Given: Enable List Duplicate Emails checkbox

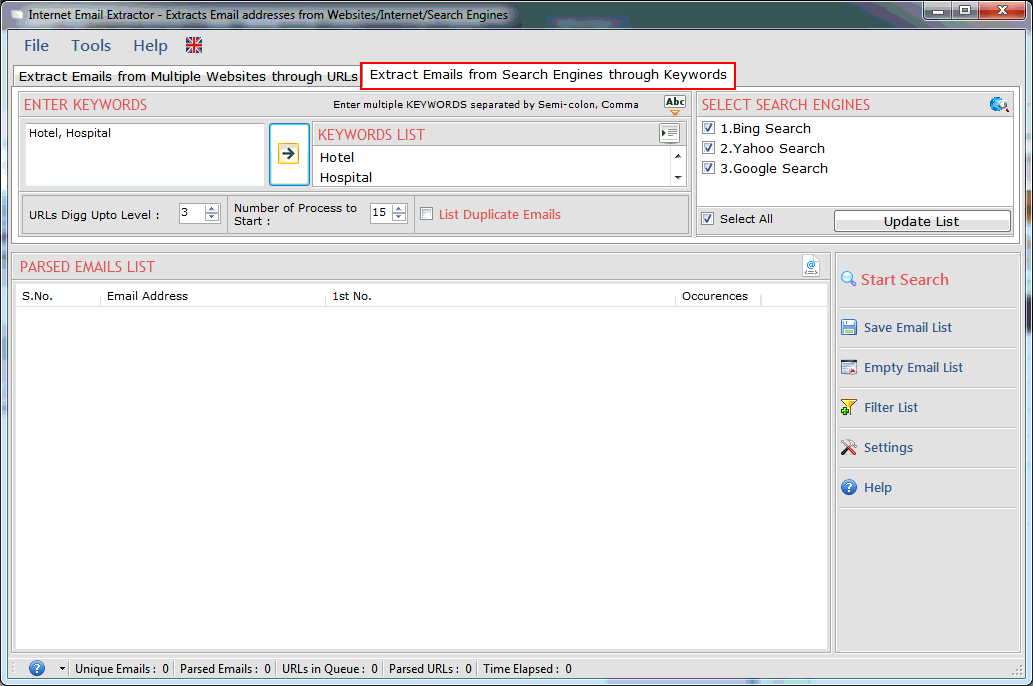Looking at the screenshot, I should coord(427,214).
